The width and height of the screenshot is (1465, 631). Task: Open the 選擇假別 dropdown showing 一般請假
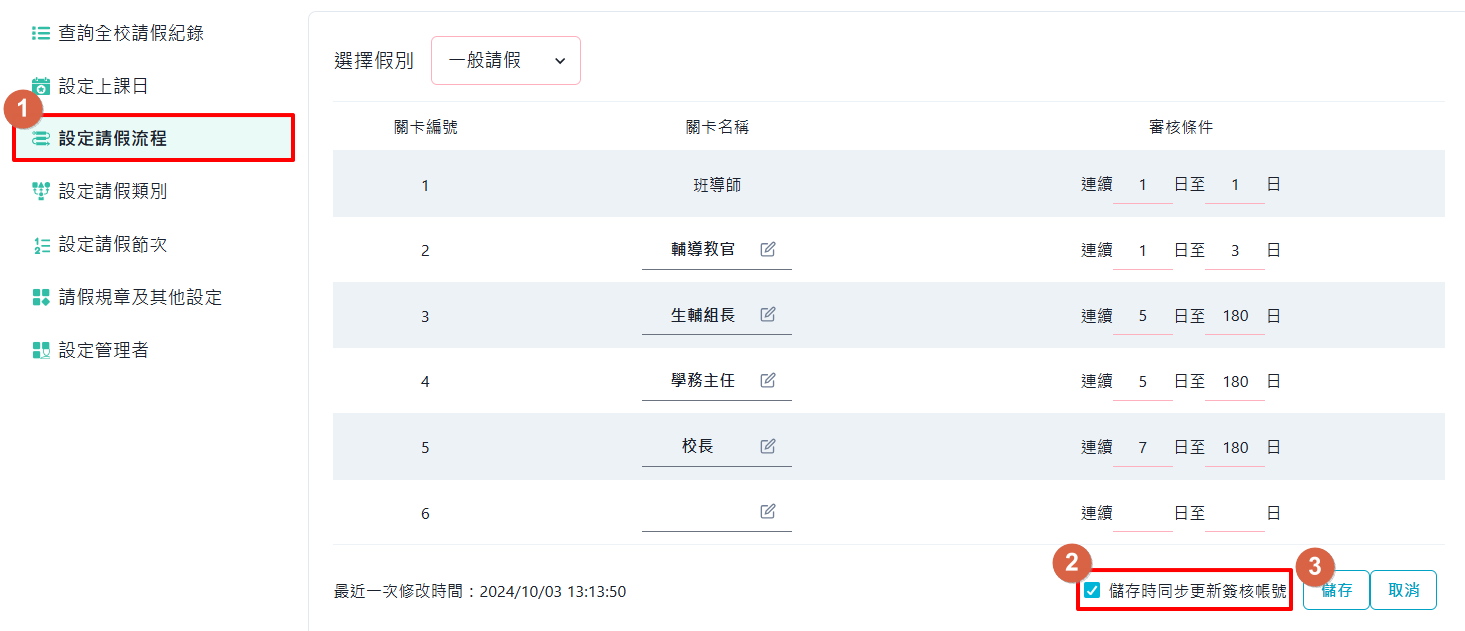[506, 61]
